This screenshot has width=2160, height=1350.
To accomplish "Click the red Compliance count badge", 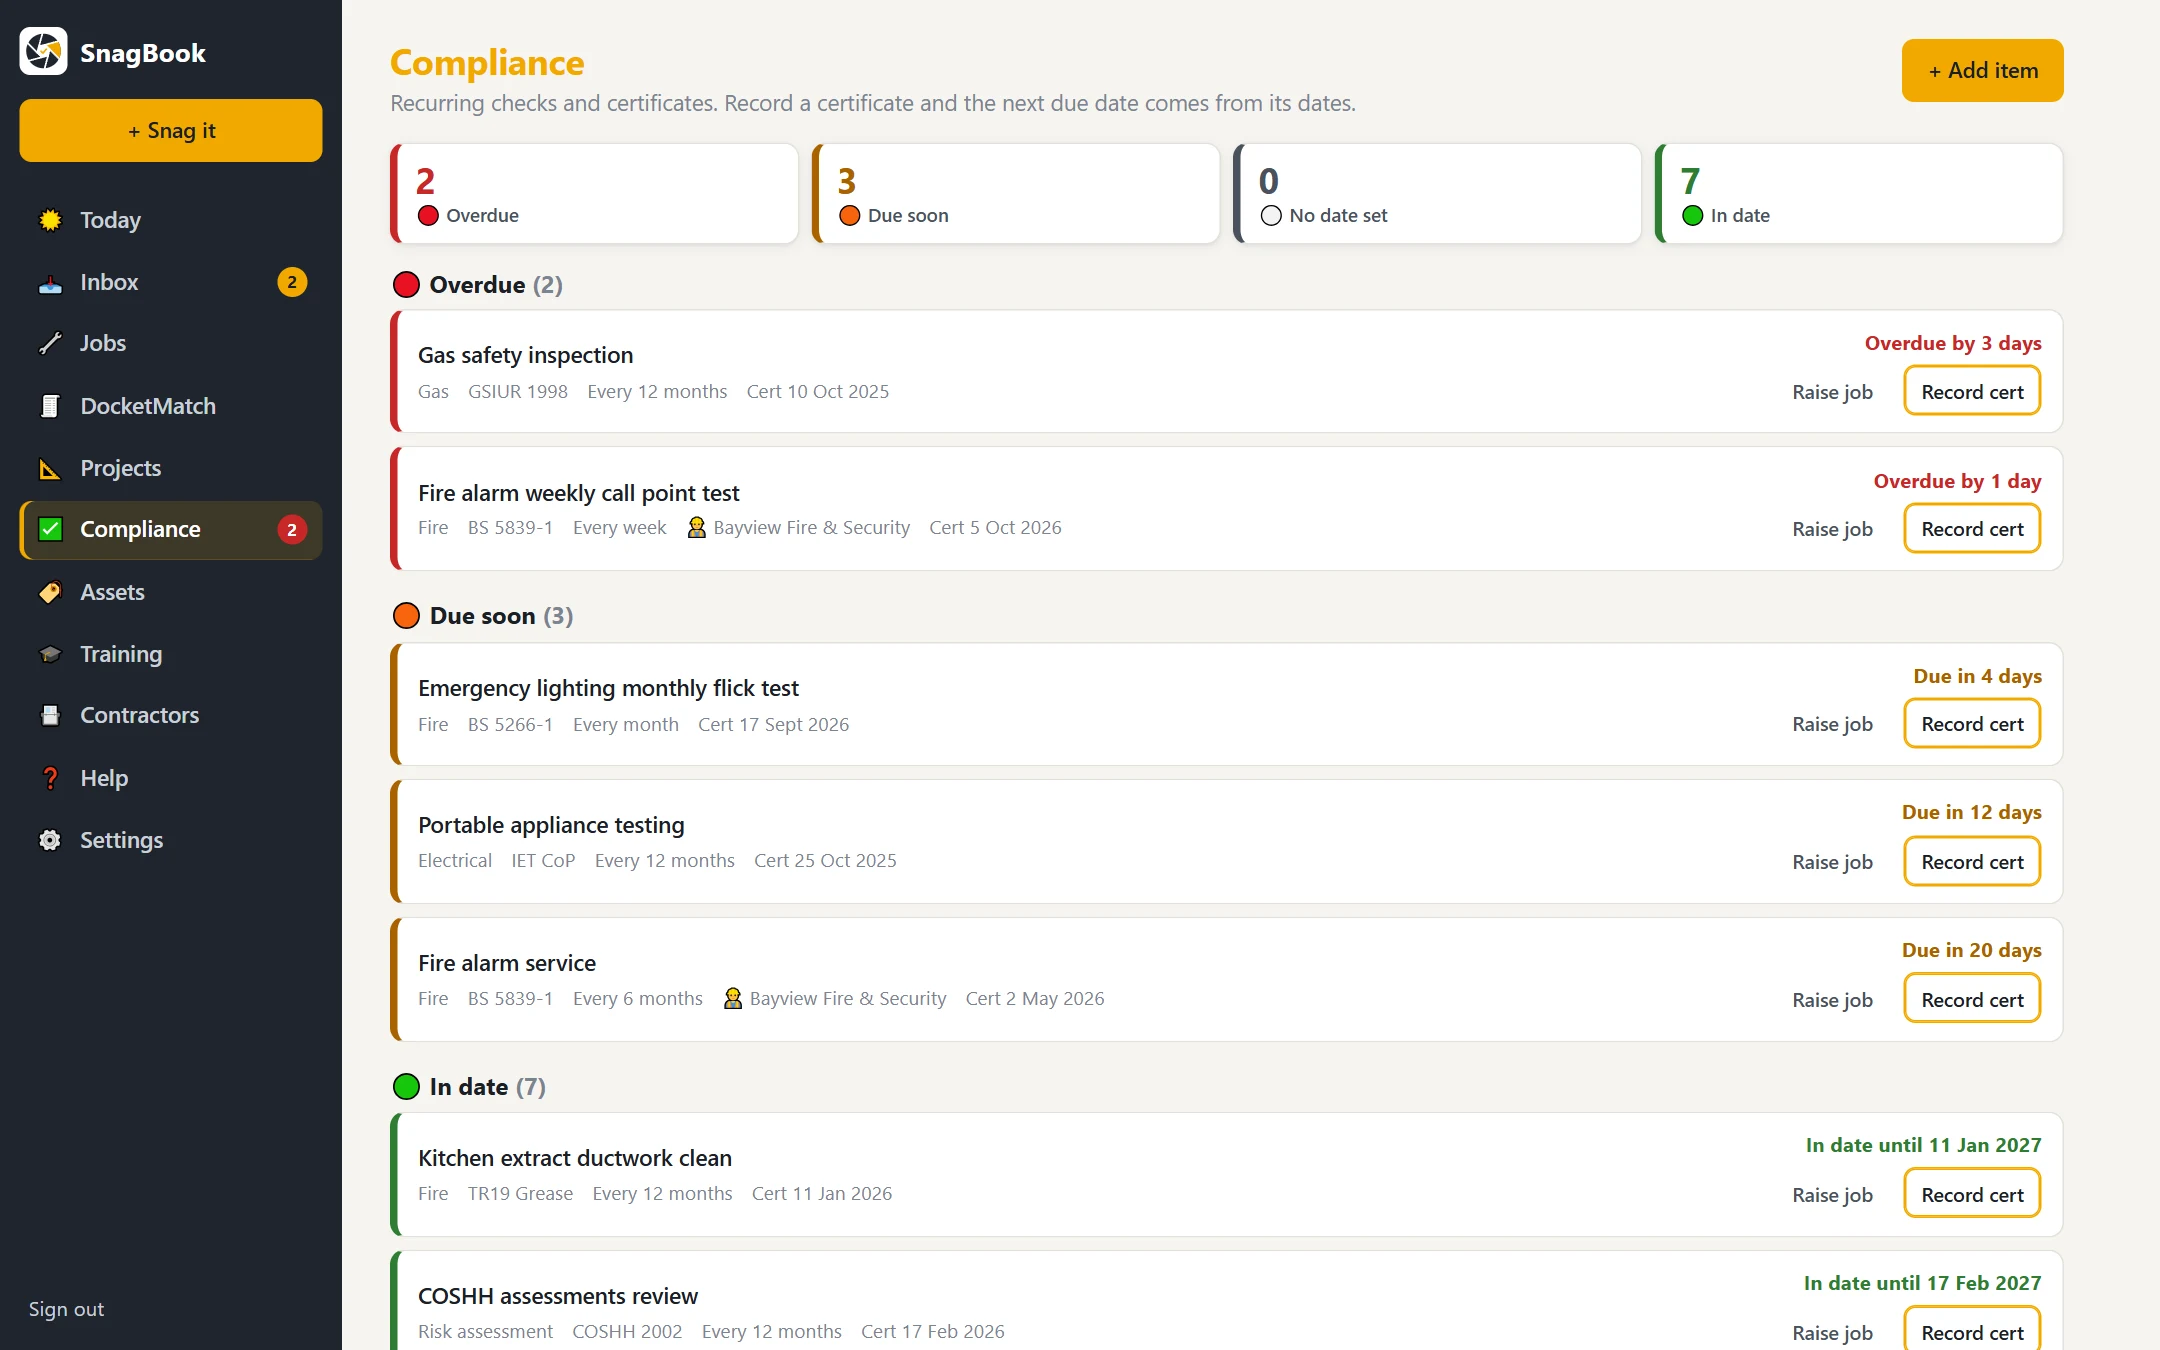I will pos(292,530).
